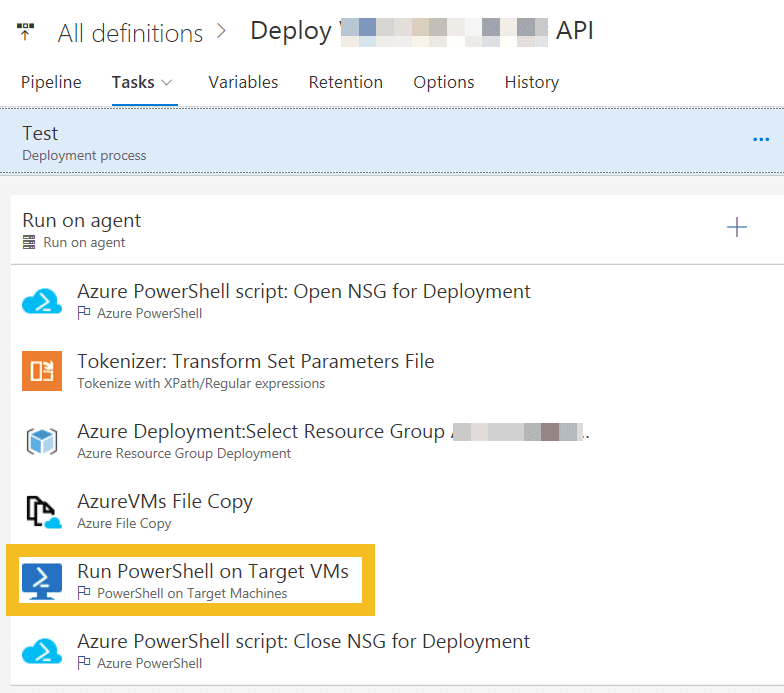Click the Azure Resource Group cube icon
Image resolution: width=784 pixels, height=693 pixels.
(42, 441)
